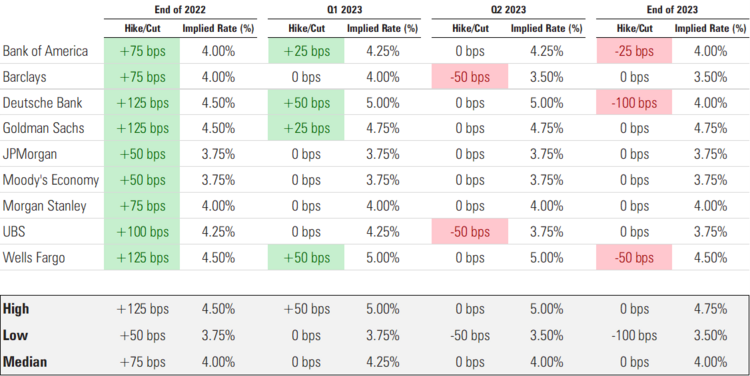Click the High summary row label
This screenshot has width=750, height=376.
click(x=16, y=309)
